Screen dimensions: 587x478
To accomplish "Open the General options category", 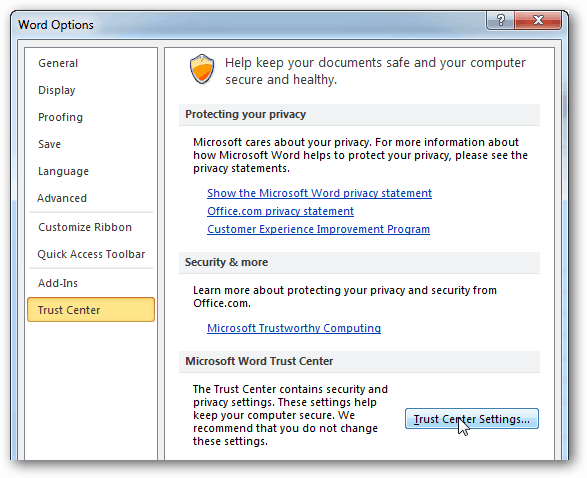I will click(x=58, y=63).
